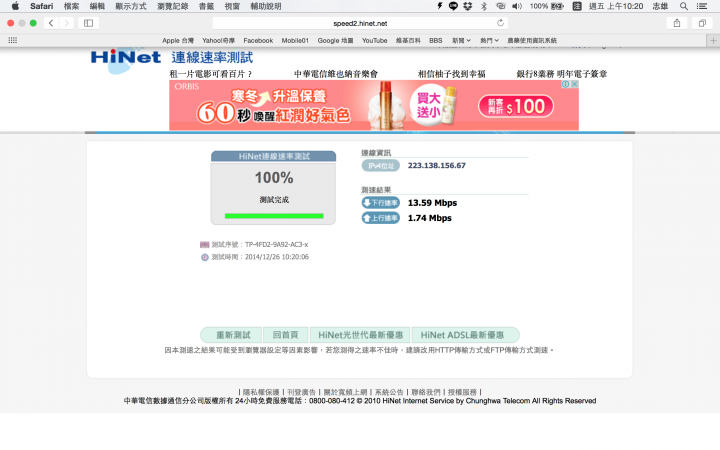Add a new tab with plus button
This screenshot has height=450, width=720.
[x=713, y=40]
